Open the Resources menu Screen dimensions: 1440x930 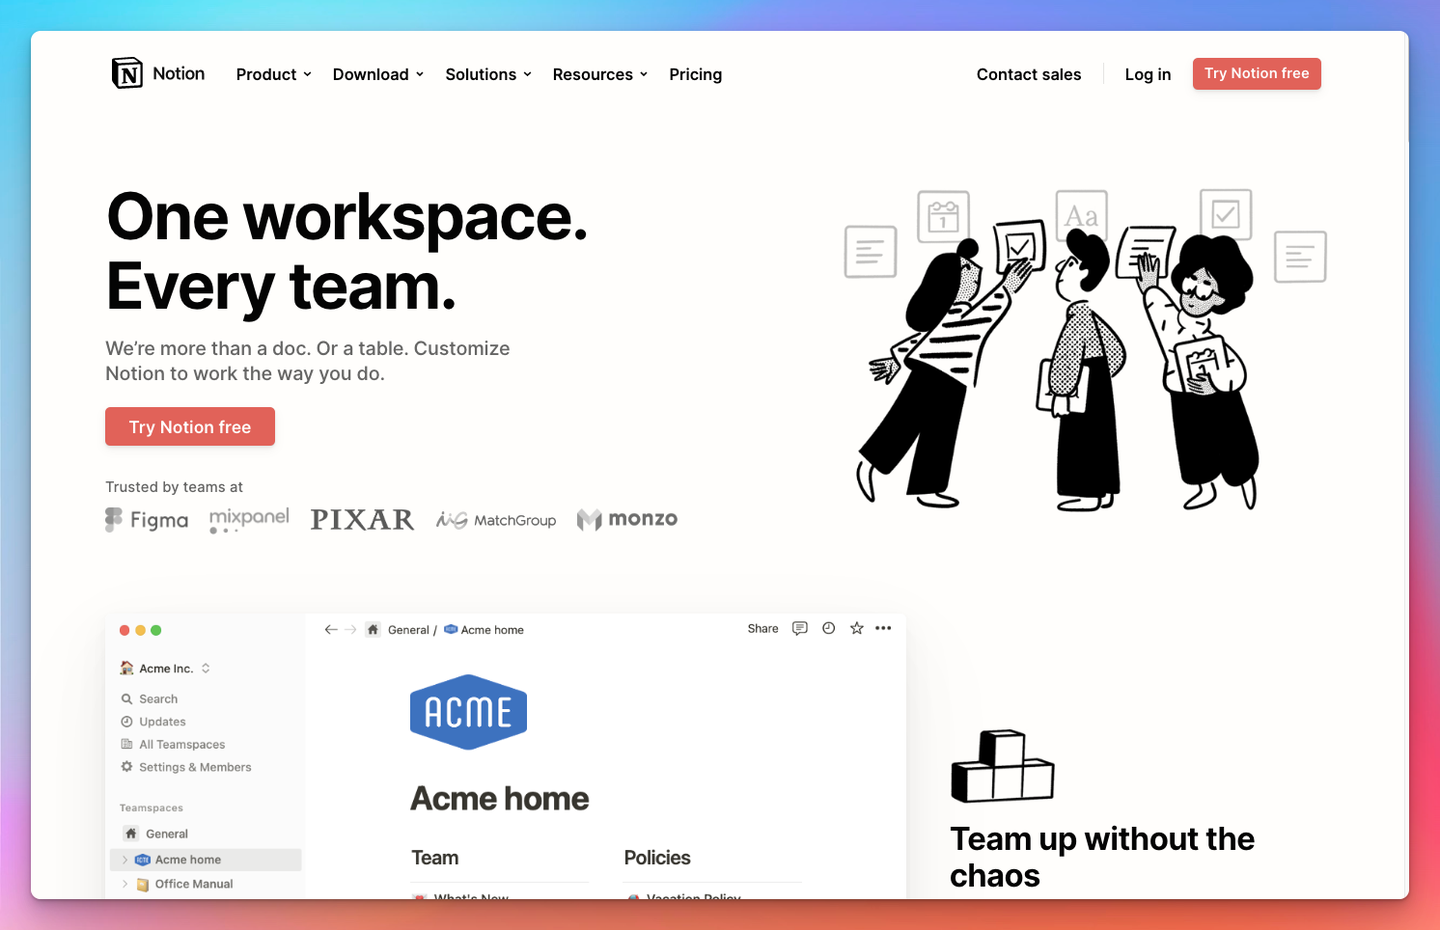600,75
